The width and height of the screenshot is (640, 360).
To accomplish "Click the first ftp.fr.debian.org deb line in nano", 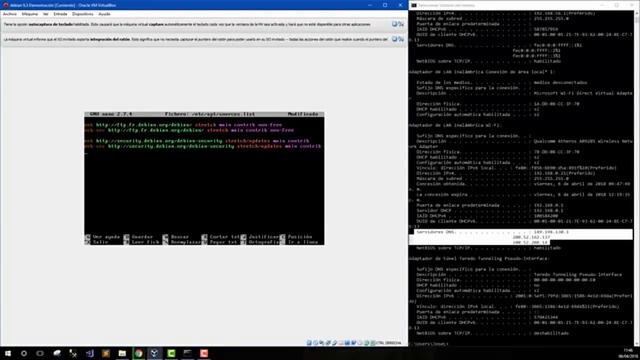I will click(183, 125).
